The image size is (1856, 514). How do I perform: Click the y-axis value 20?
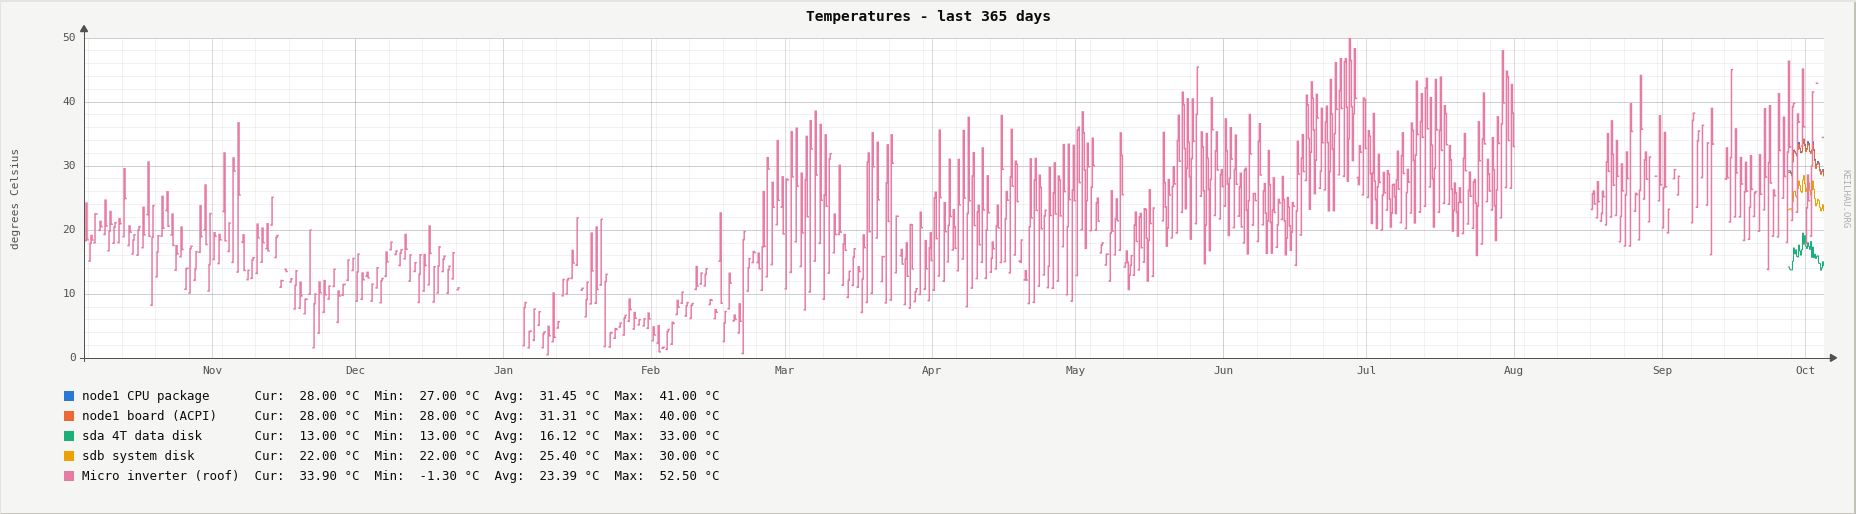tap(69, 230)
